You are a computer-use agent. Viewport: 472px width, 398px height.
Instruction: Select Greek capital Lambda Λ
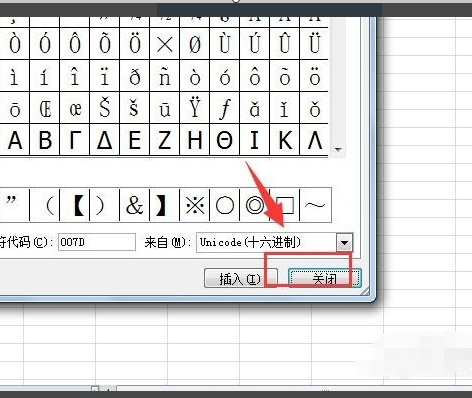314,140
